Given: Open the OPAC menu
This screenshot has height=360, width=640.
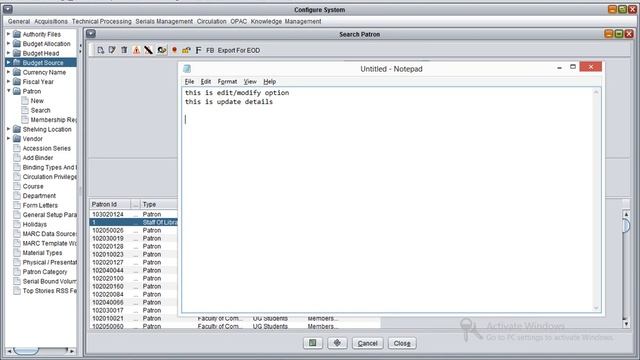Looking at the screenshot, I should coord(238,21).
